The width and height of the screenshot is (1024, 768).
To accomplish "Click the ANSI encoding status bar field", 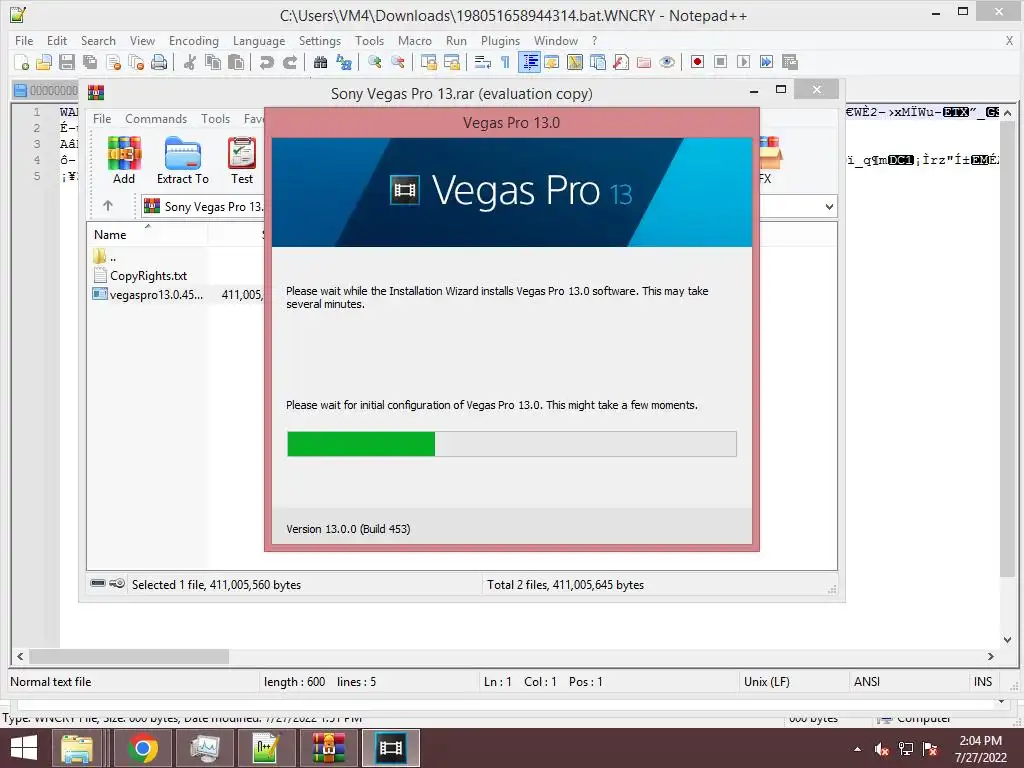I will [867, 682].
